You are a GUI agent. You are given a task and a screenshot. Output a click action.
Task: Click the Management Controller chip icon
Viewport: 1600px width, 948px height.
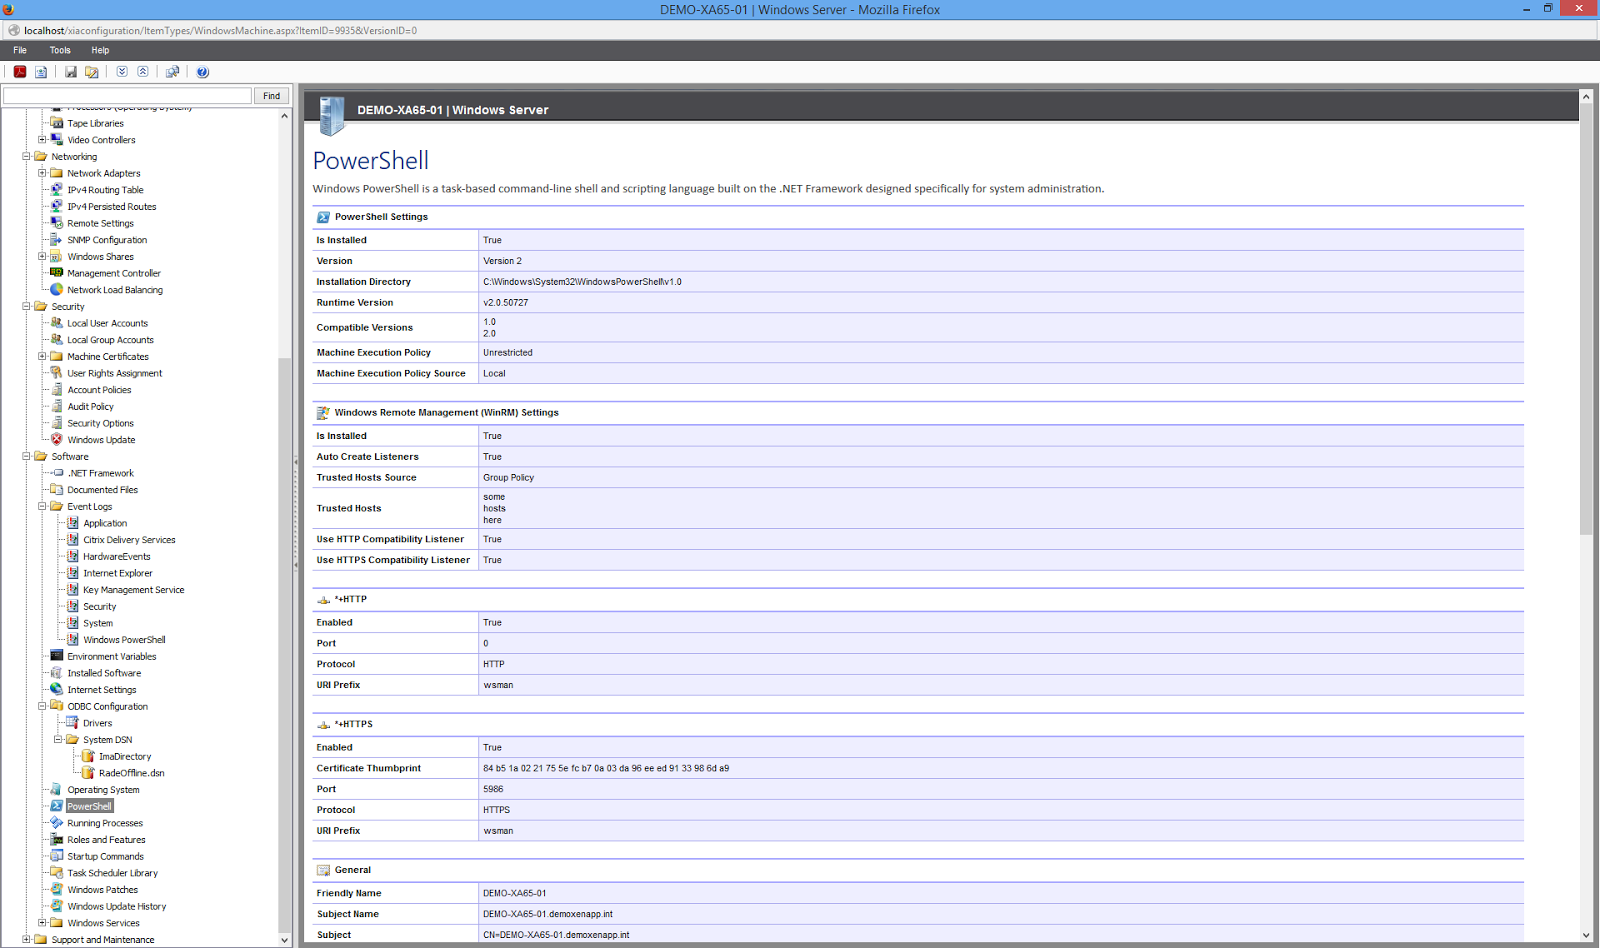57,273
